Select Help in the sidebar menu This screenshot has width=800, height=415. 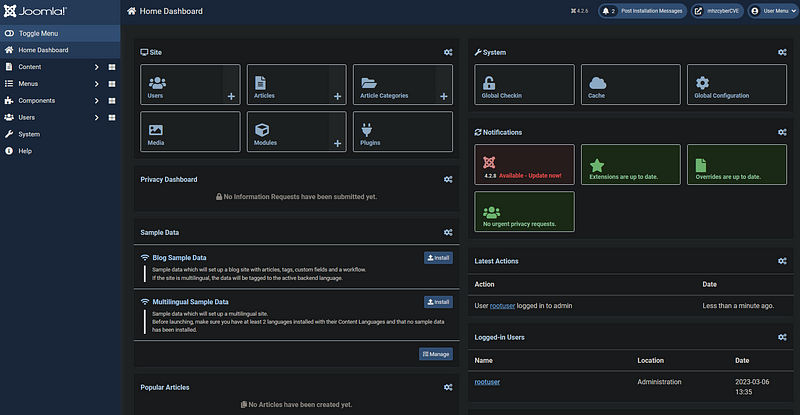pos(25,151)
